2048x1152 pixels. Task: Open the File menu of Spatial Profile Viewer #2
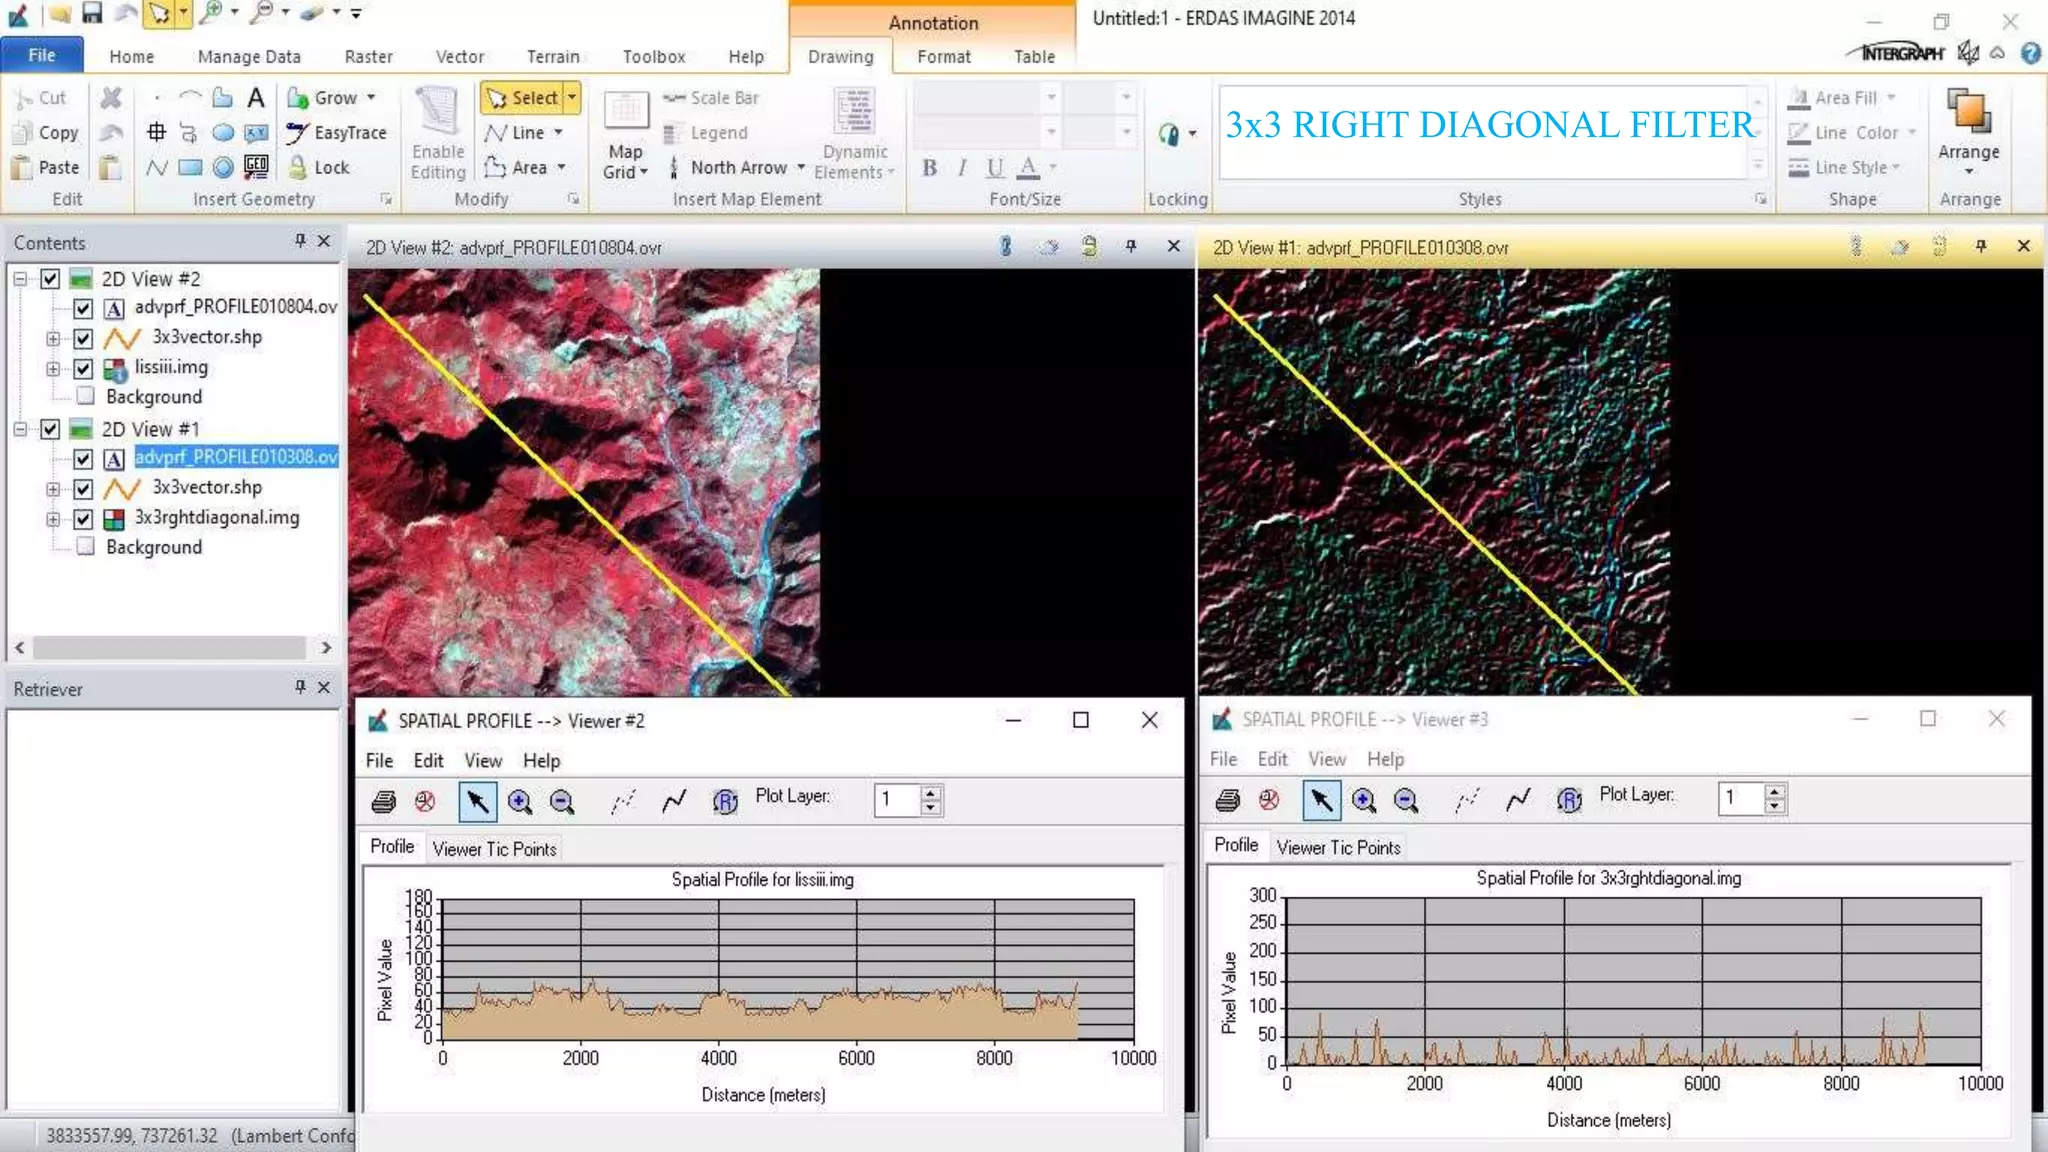point(379,760)
